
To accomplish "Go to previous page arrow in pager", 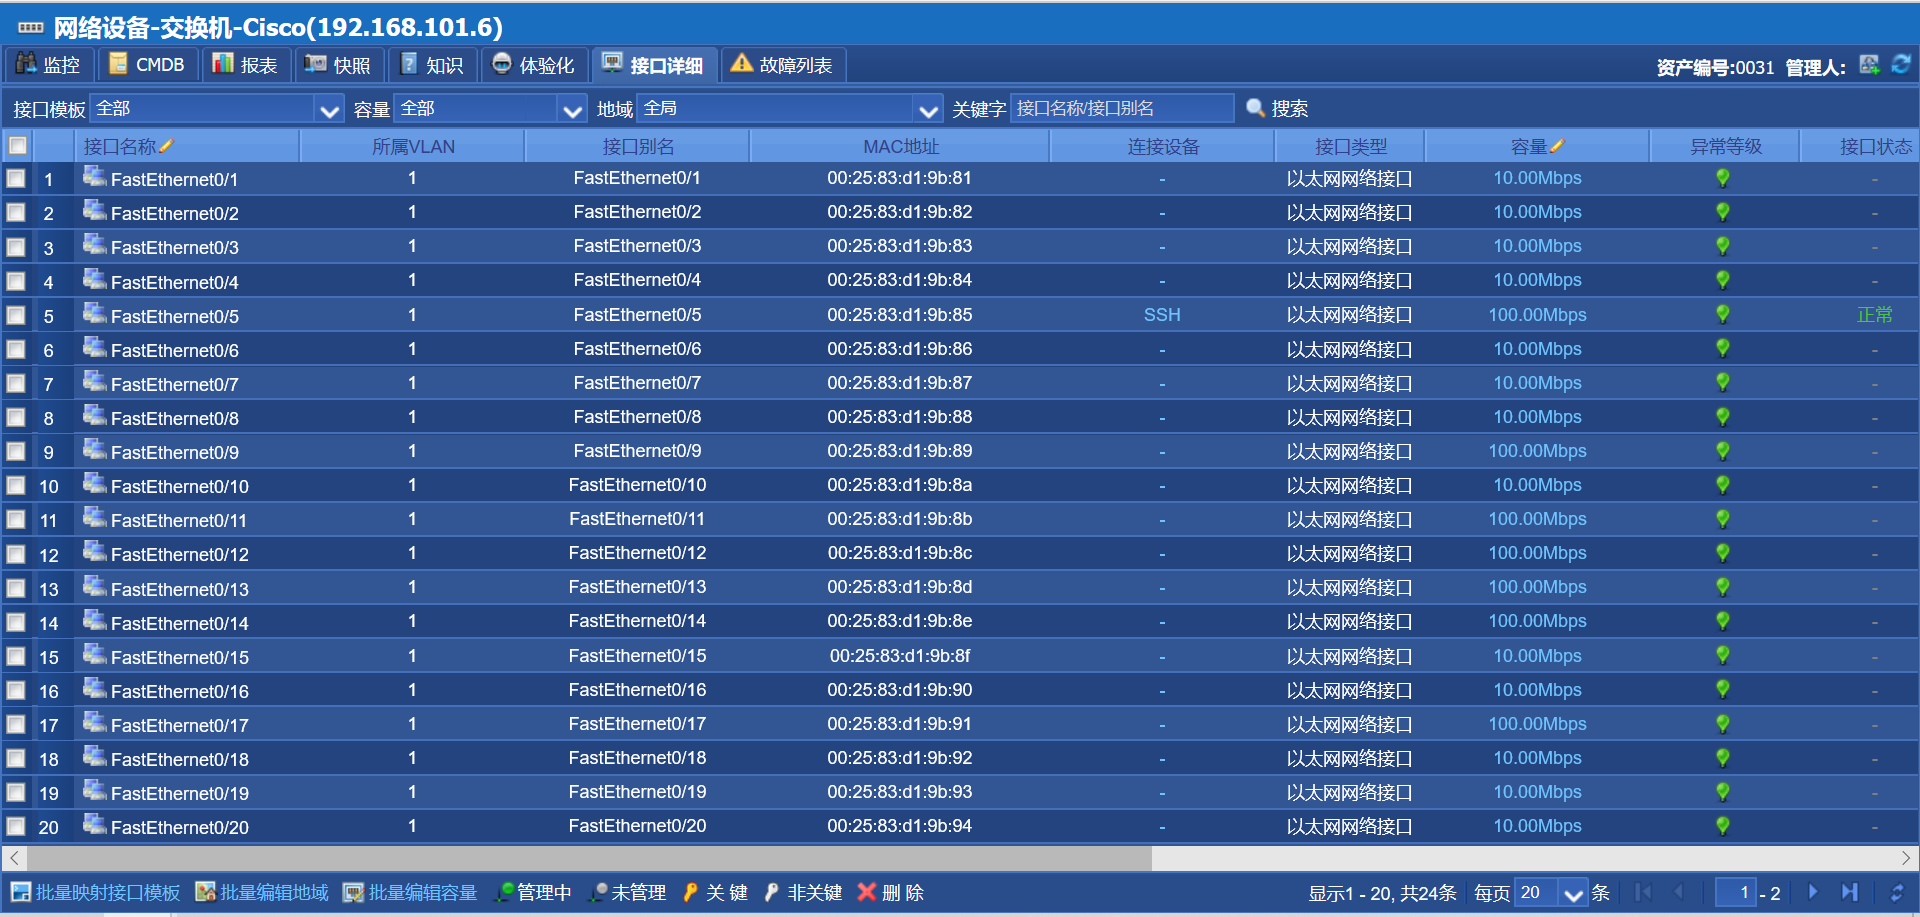I will [1680, 892].
